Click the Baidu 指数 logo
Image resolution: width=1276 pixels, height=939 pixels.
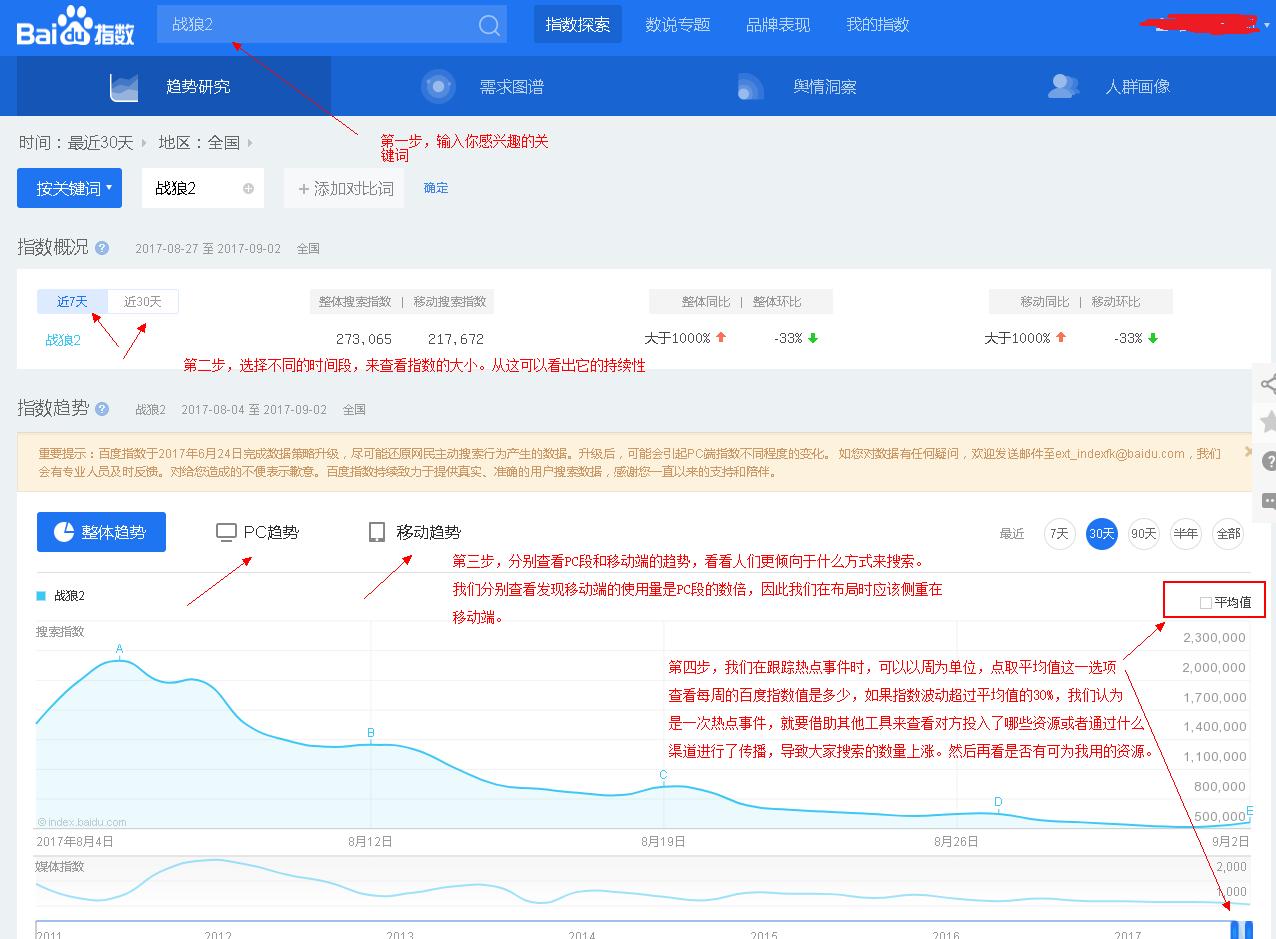click(75, 25)
